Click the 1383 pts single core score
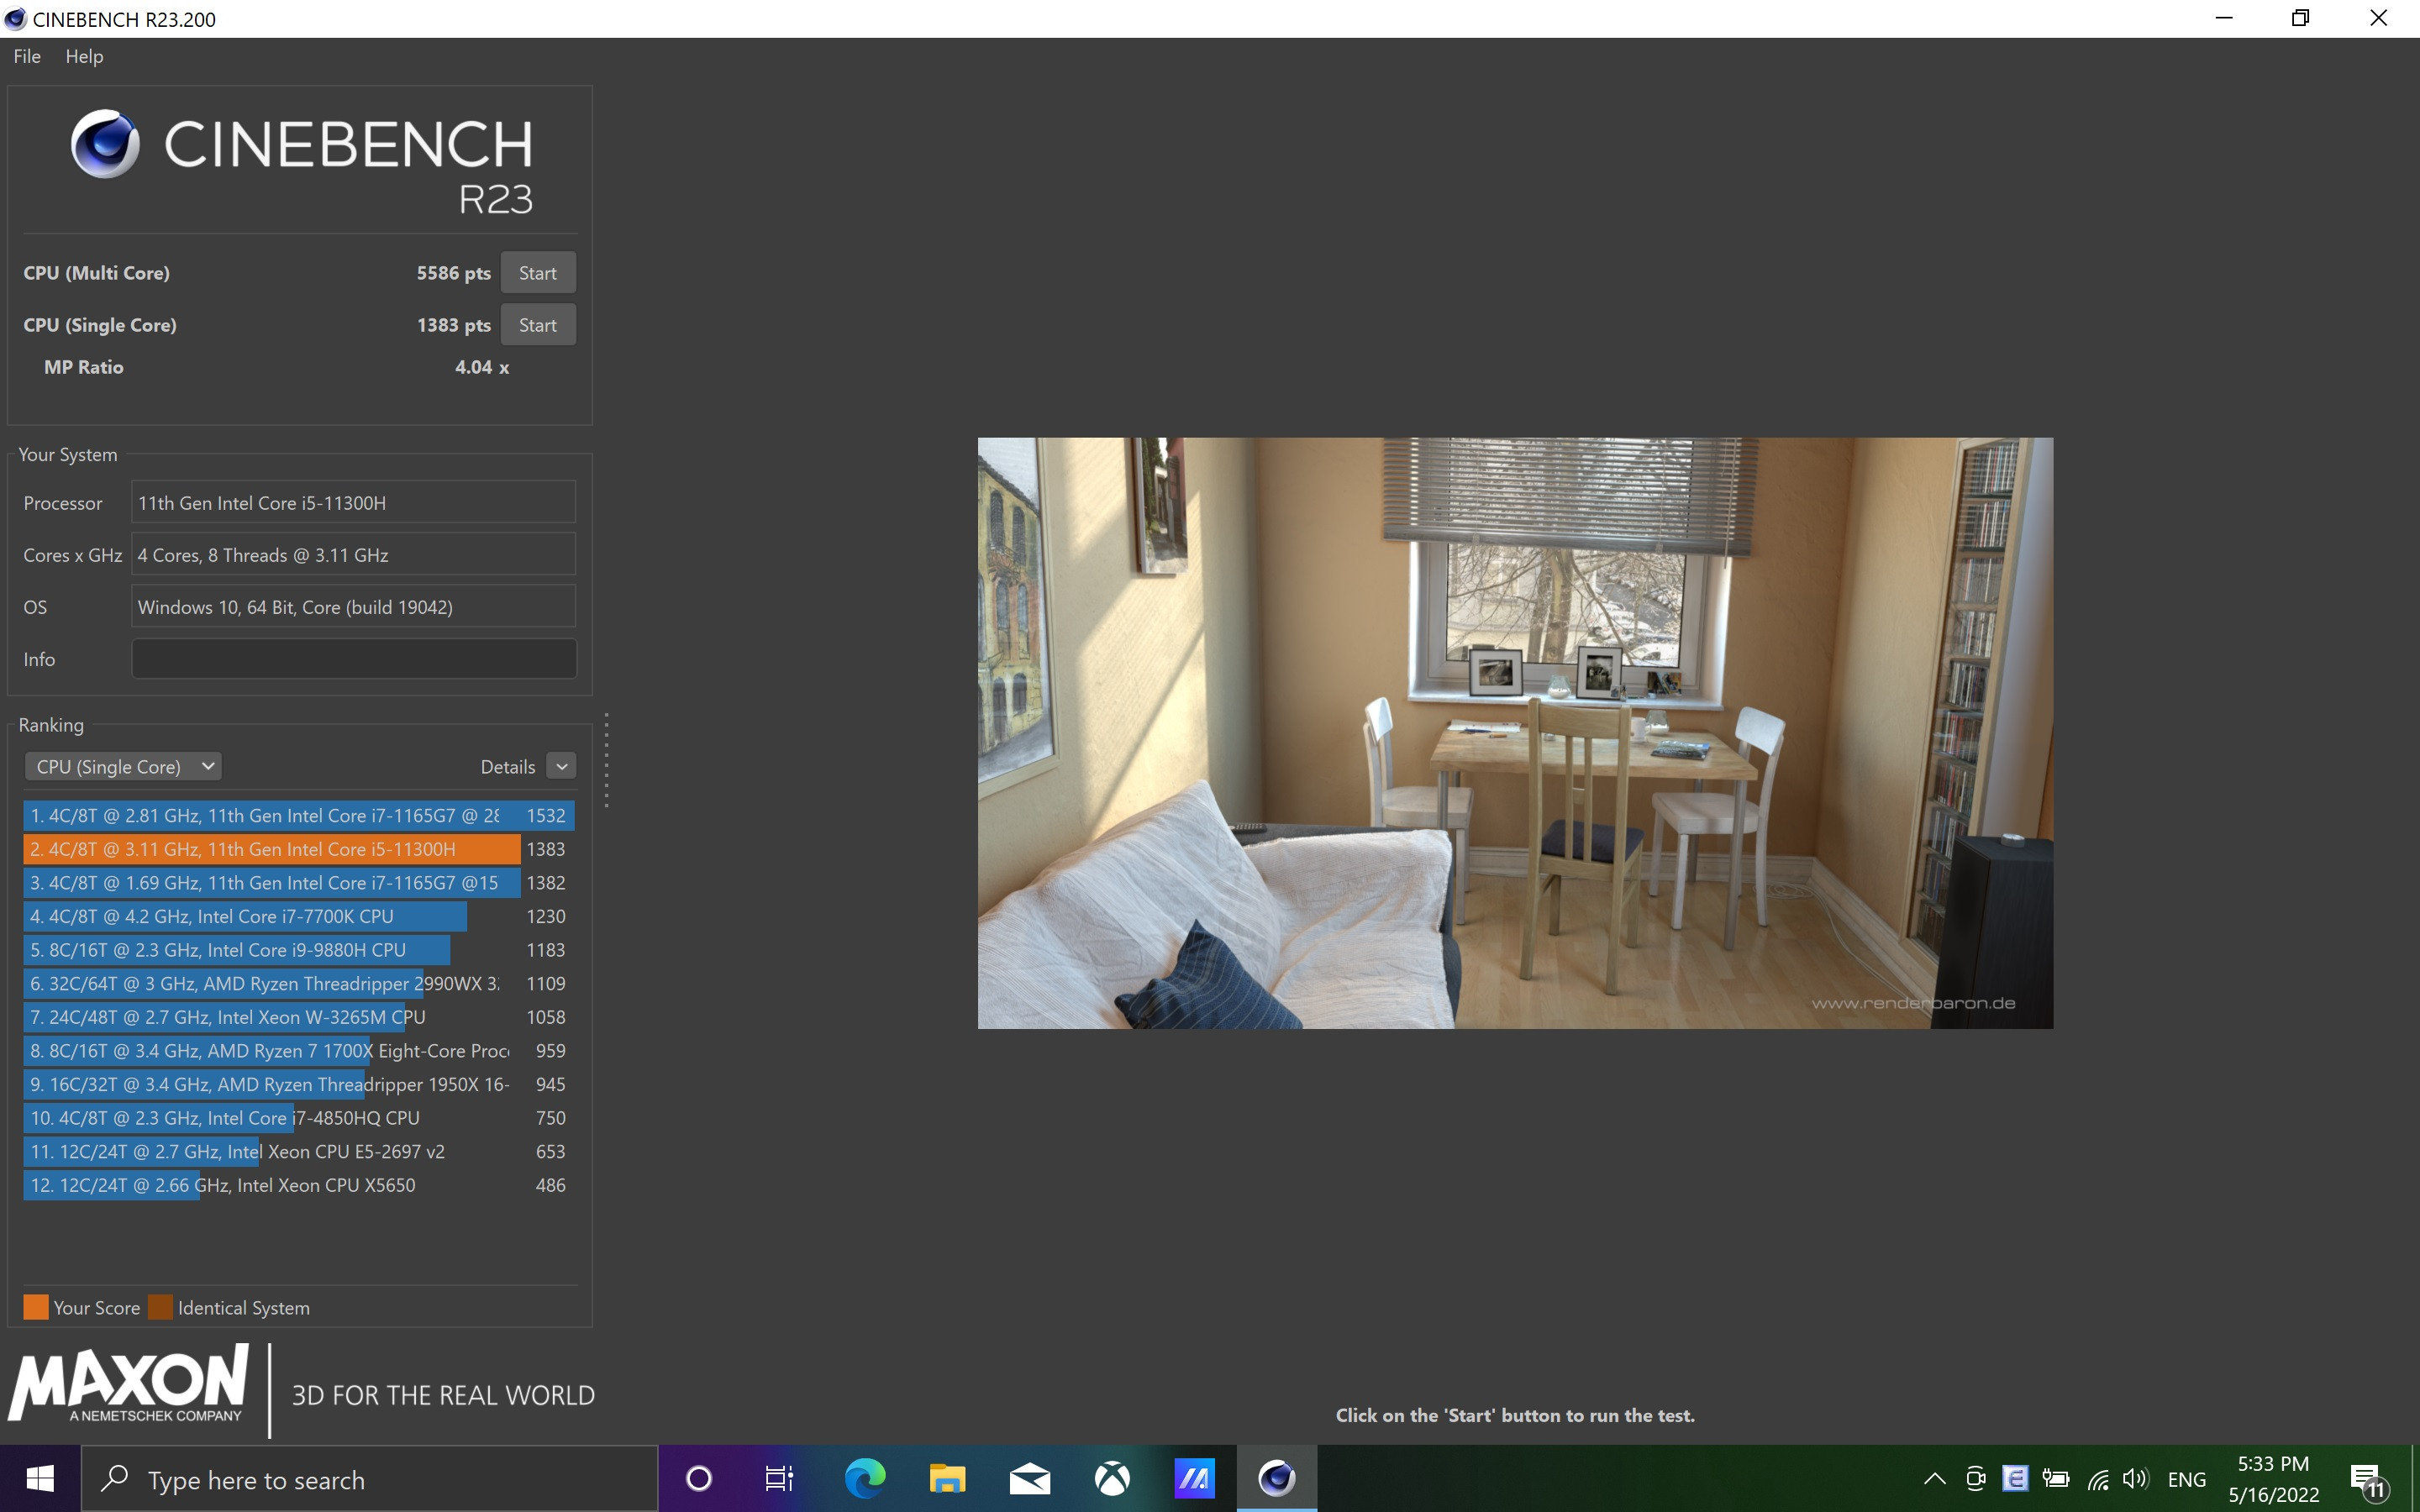Screen dimensions: 2420x1512 pyautogui.click(x=453, y=325)
